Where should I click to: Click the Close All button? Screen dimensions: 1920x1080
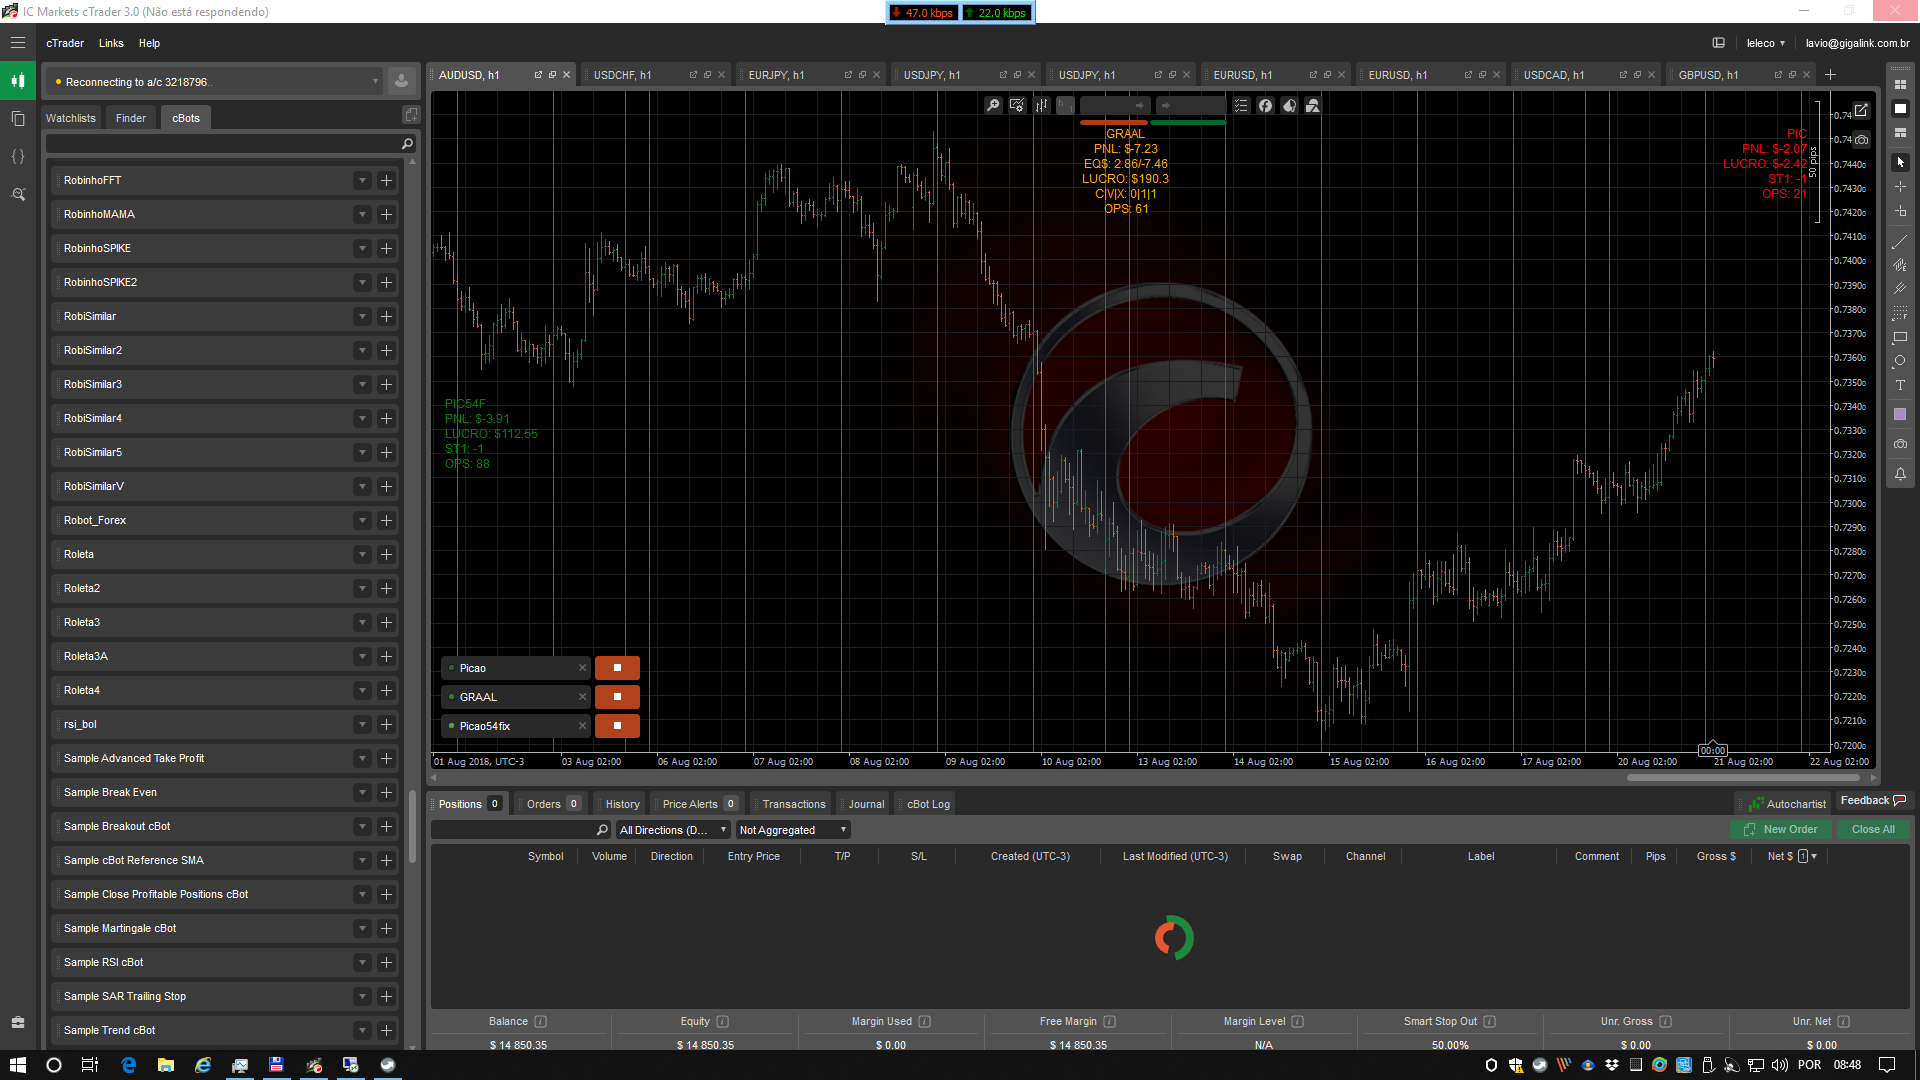click(1872, 829)
